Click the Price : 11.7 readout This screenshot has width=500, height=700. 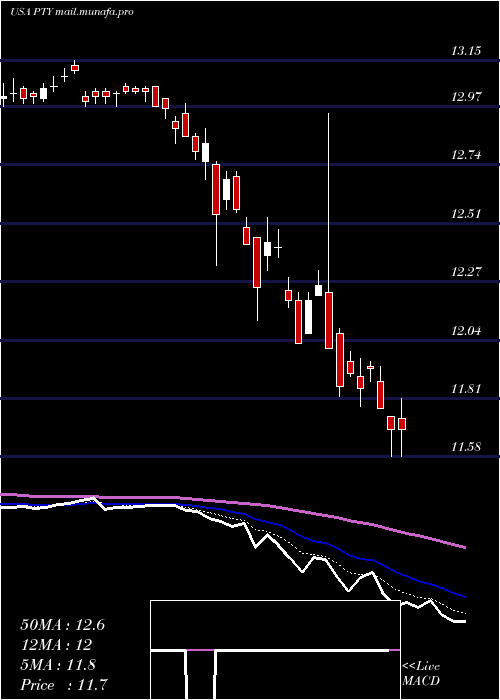(63, 684)
